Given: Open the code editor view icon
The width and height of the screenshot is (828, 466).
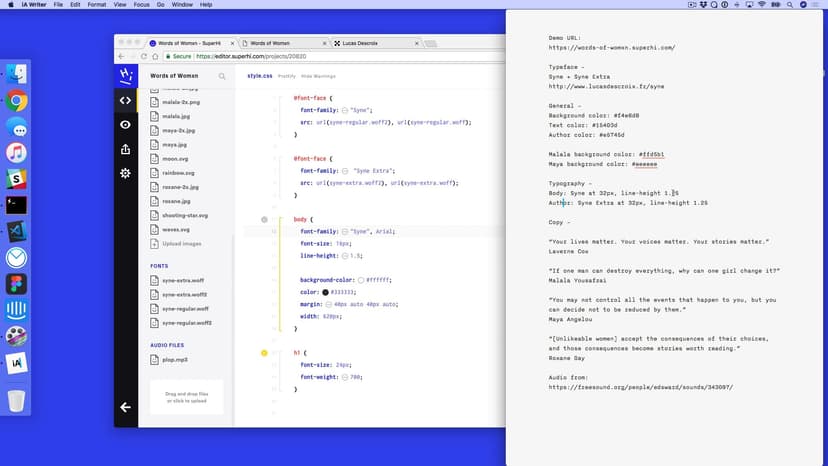Looking at the screenshot, I should point(125,100).
